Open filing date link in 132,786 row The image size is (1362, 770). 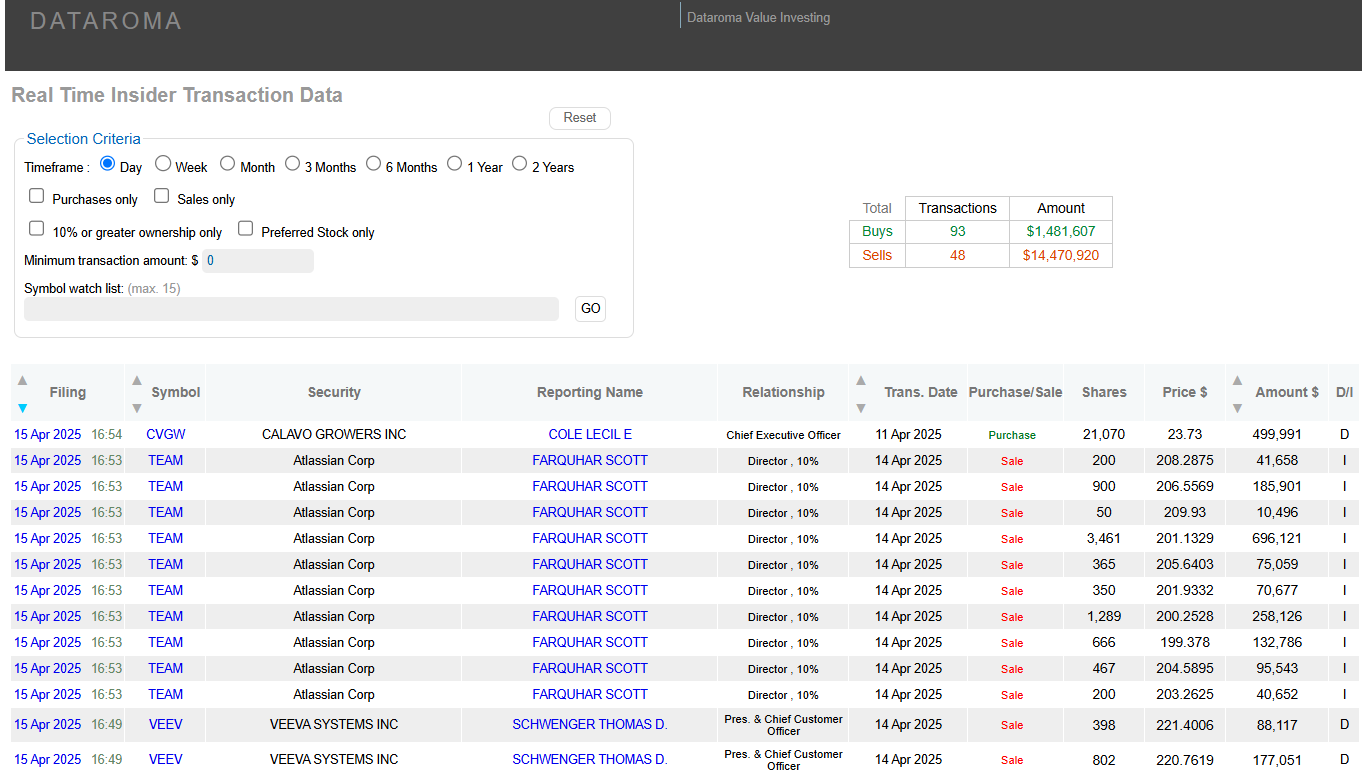pyautogui.click(x=48, y=642)
